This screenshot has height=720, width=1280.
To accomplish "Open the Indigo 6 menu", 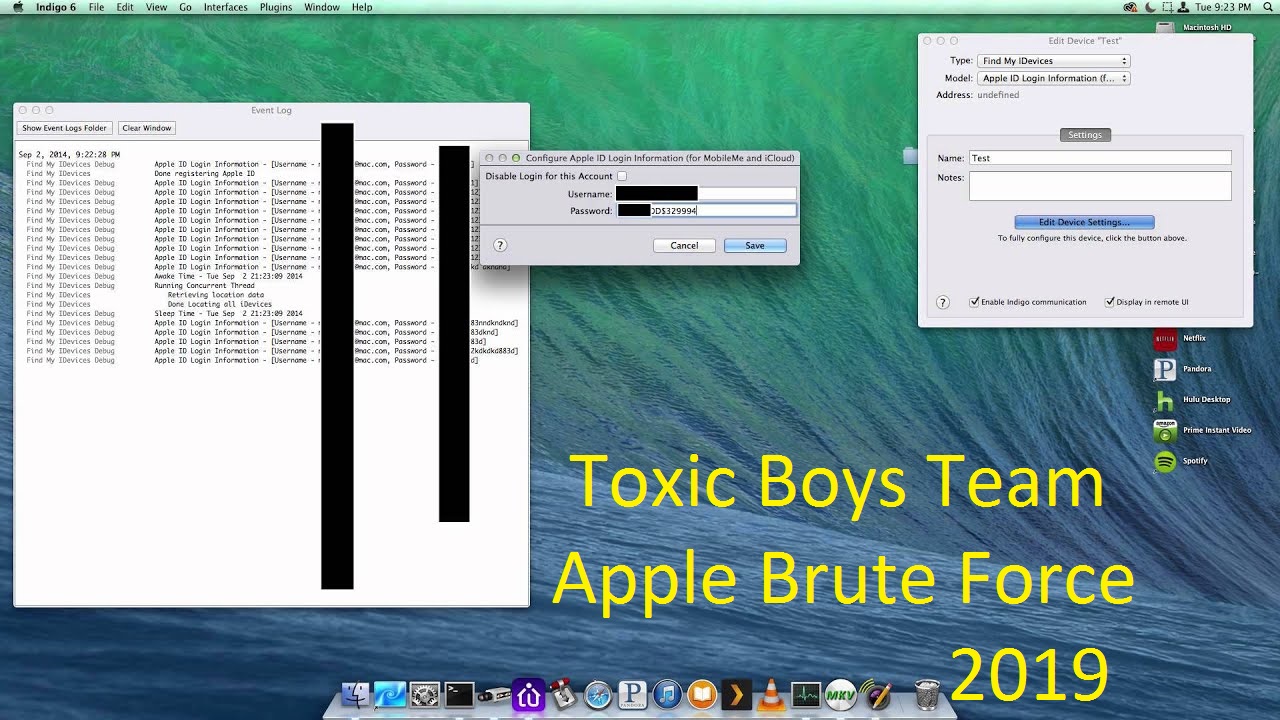I will point(55,7).
